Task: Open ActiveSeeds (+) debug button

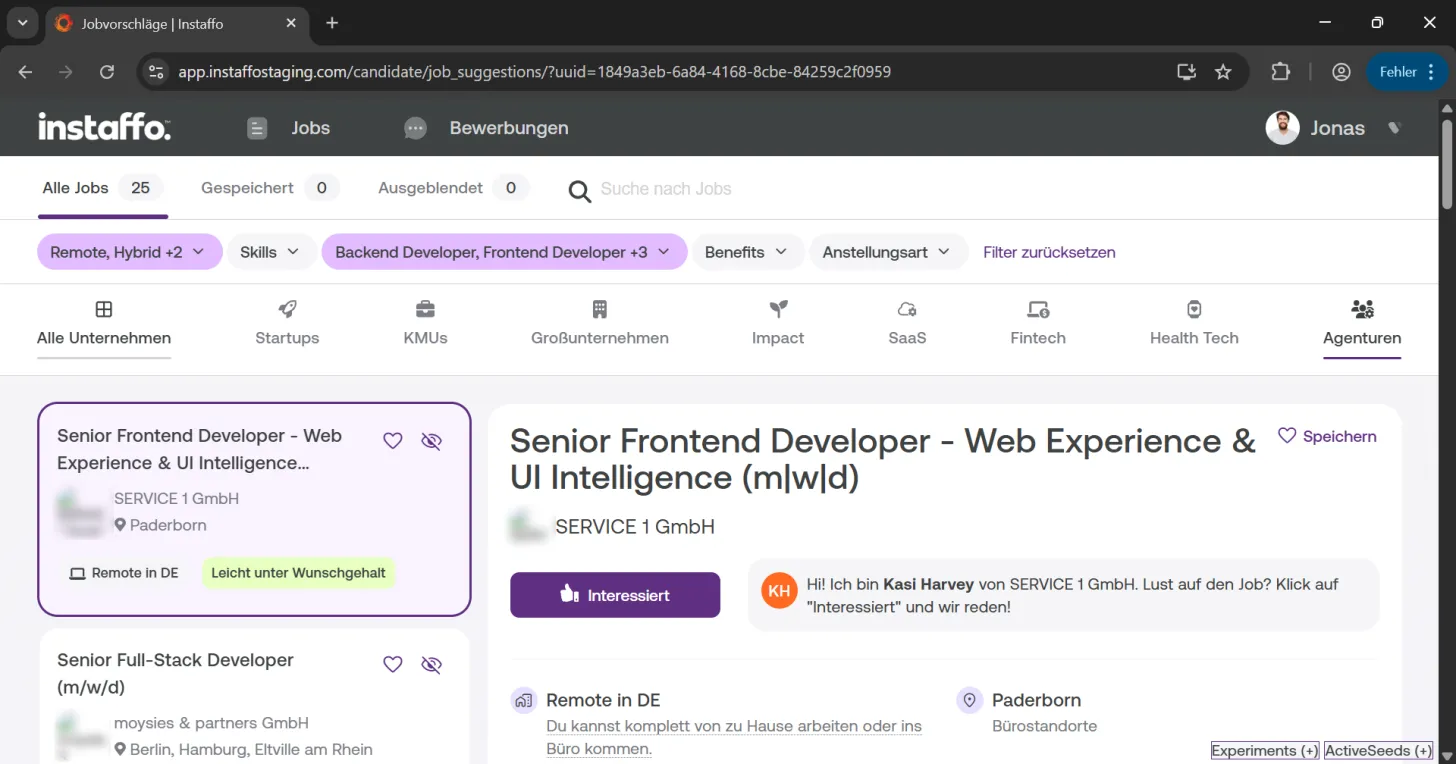Action: [x=1379, y=751]
